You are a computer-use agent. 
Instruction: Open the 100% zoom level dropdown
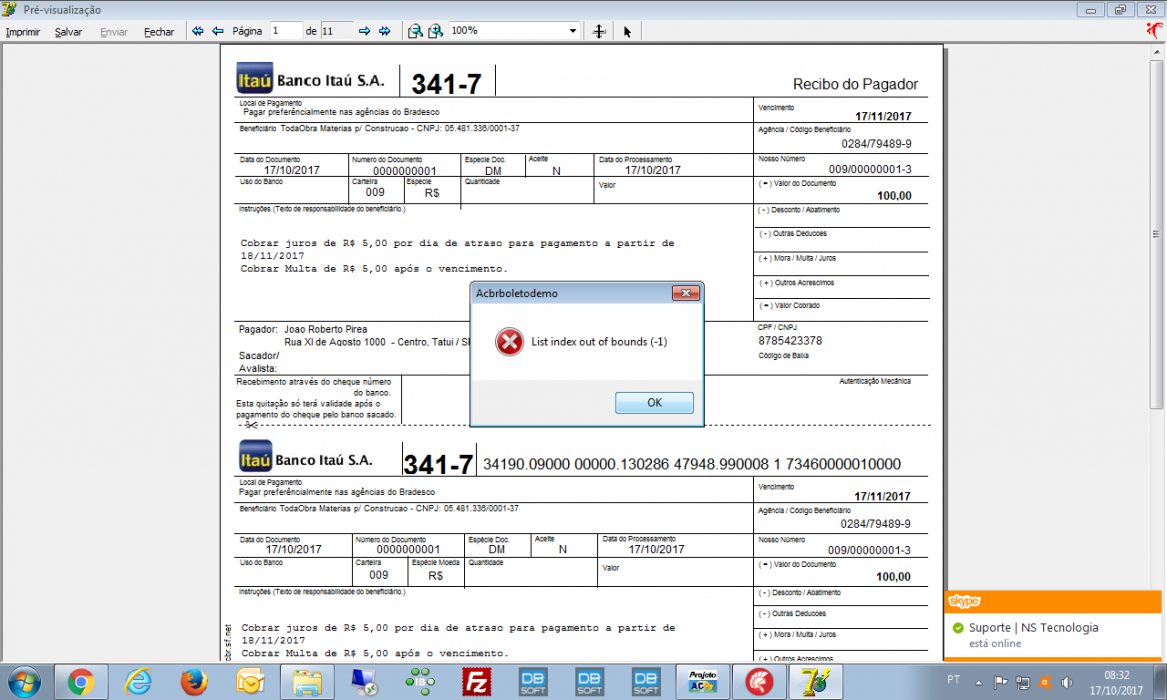pos(572,31)
